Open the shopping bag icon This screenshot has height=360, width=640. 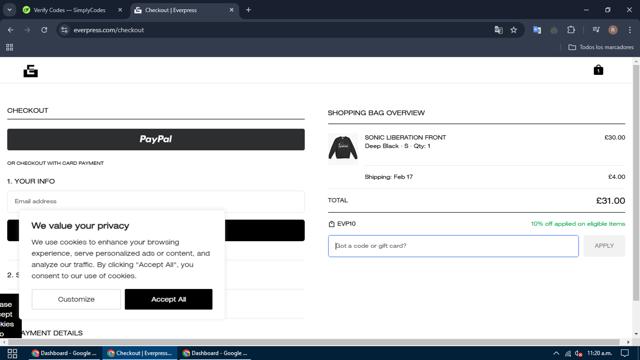(598, 70)
